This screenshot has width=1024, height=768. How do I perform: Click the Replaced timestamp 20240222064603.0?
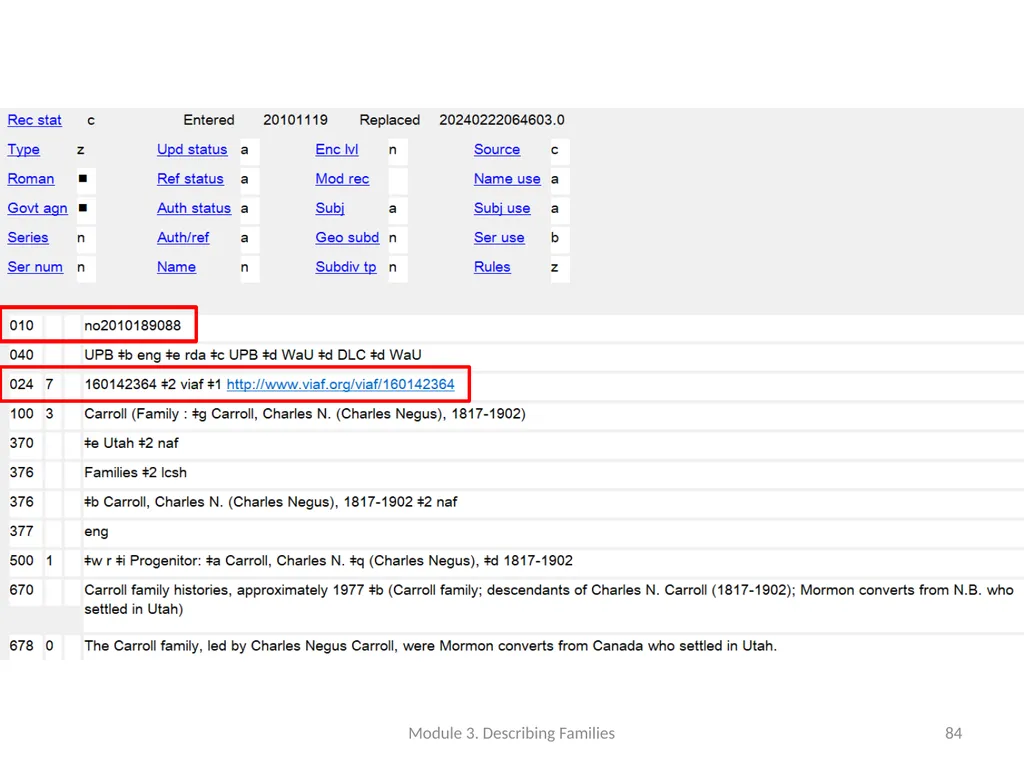(502, 120)
